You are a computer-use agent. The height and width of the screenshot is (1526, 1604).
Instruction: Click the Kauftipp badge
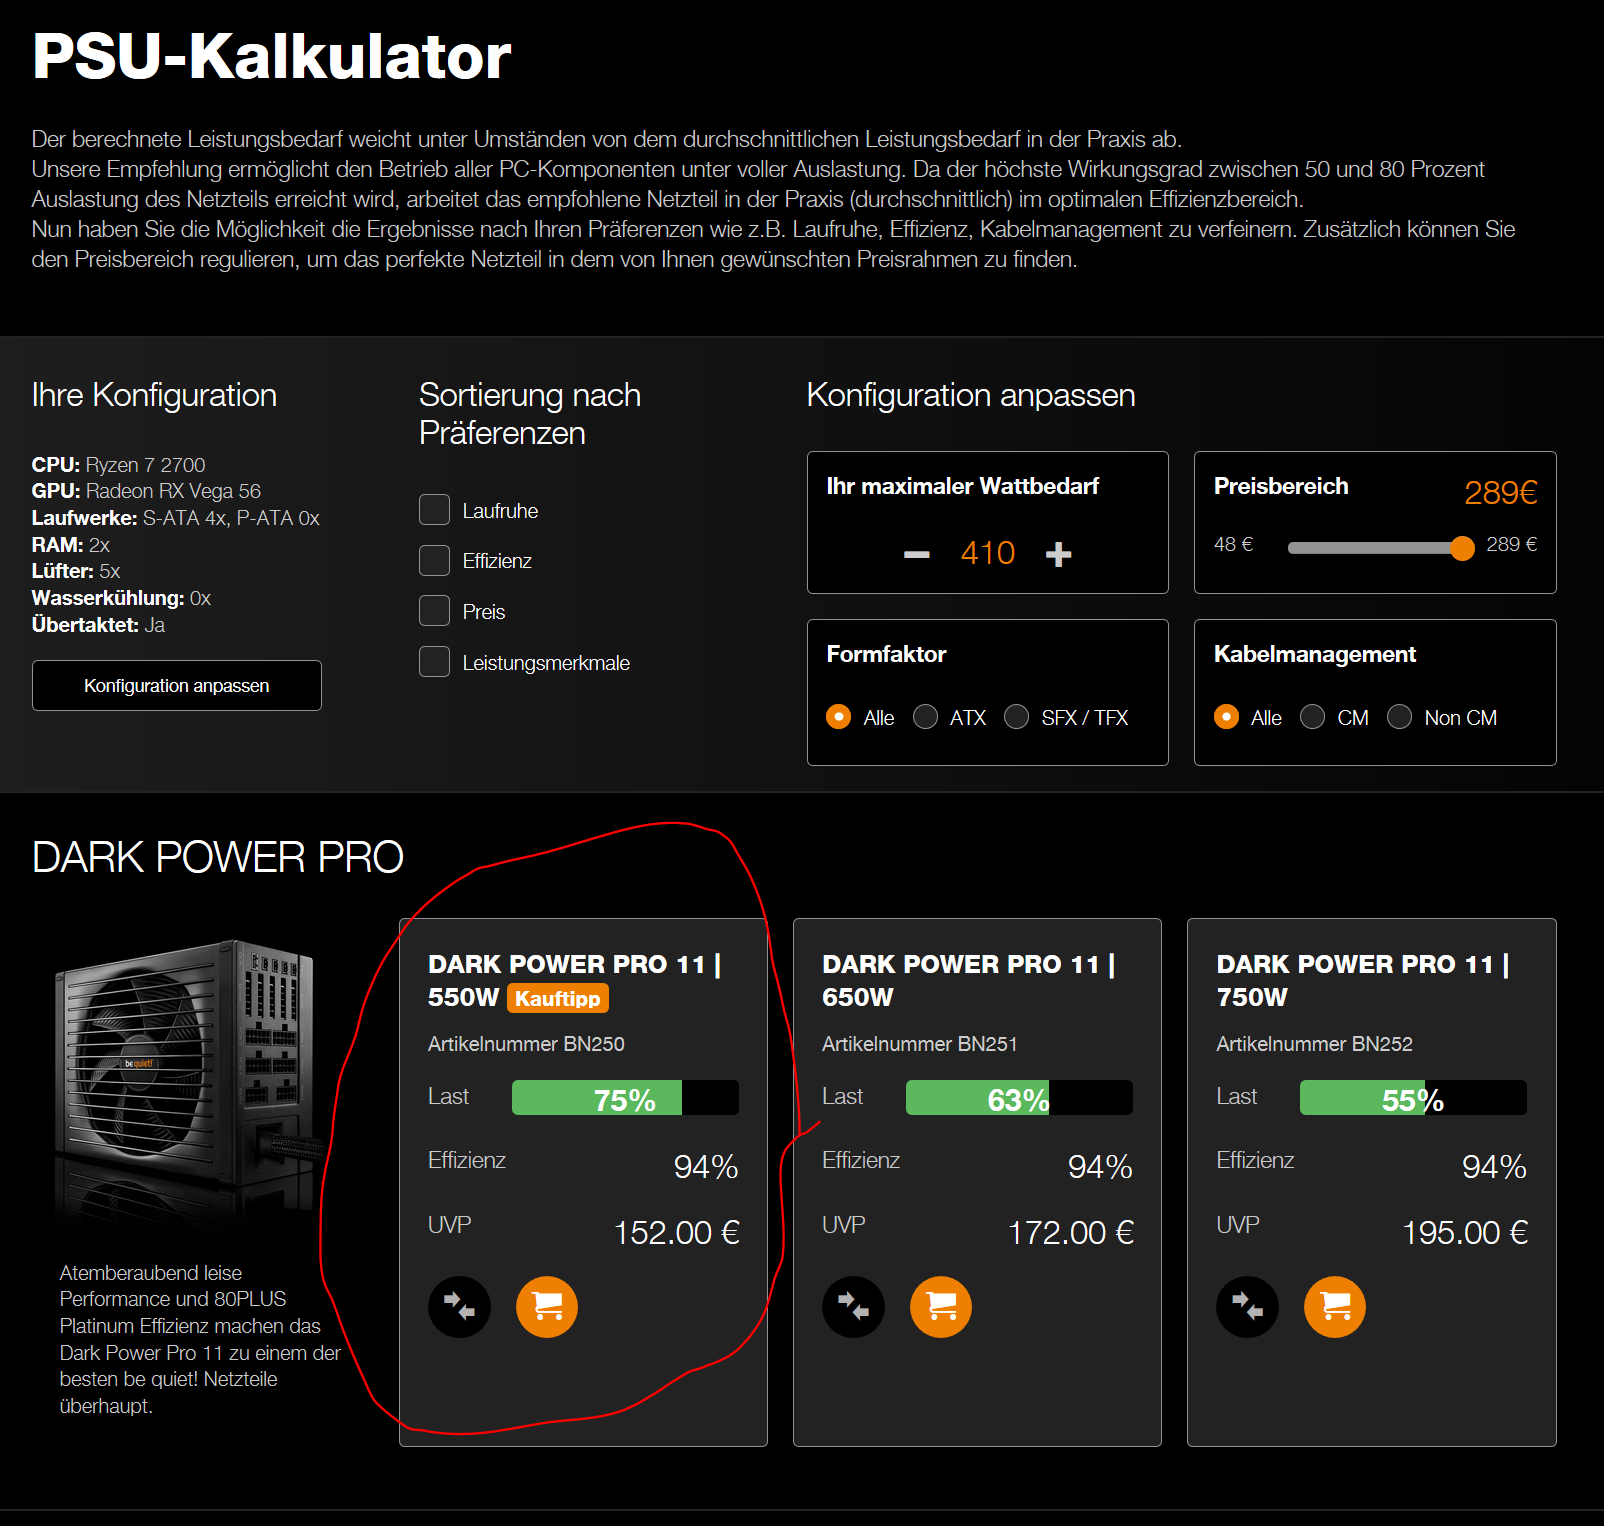[558, 998]
